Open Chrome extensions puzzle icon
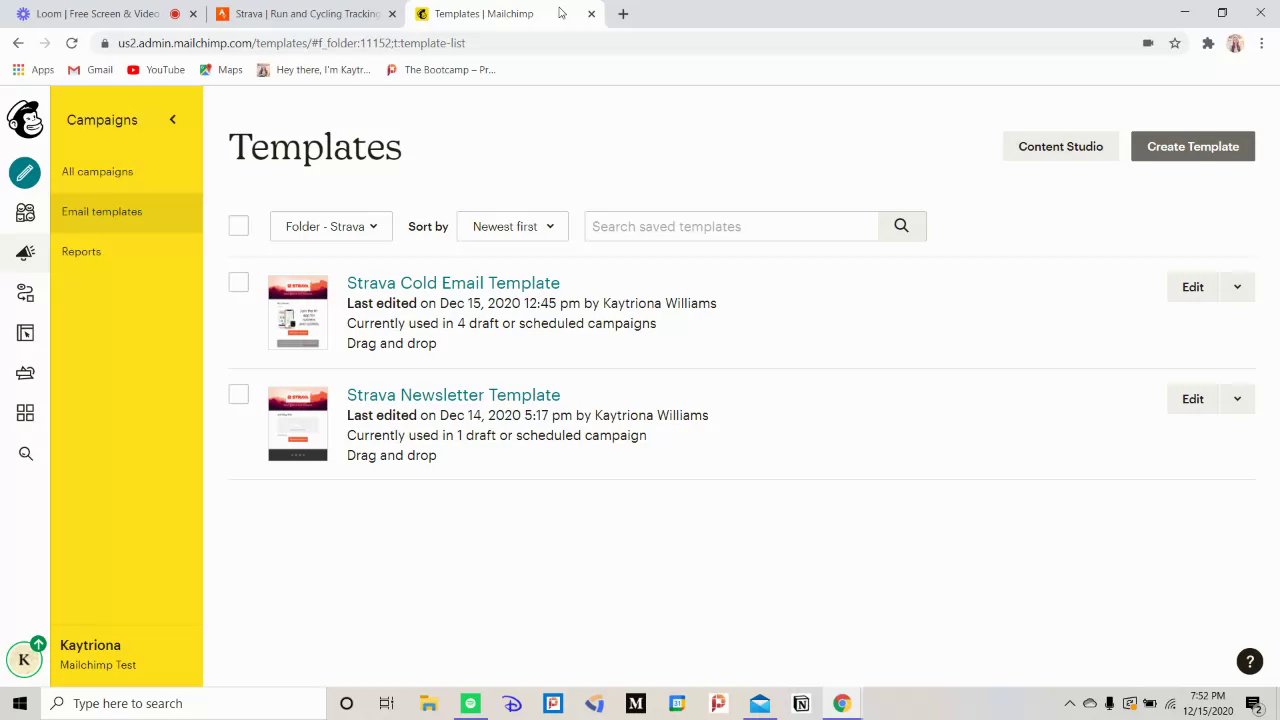The width and height of the screenshot is (1280, 720). tap(1208, 43)
